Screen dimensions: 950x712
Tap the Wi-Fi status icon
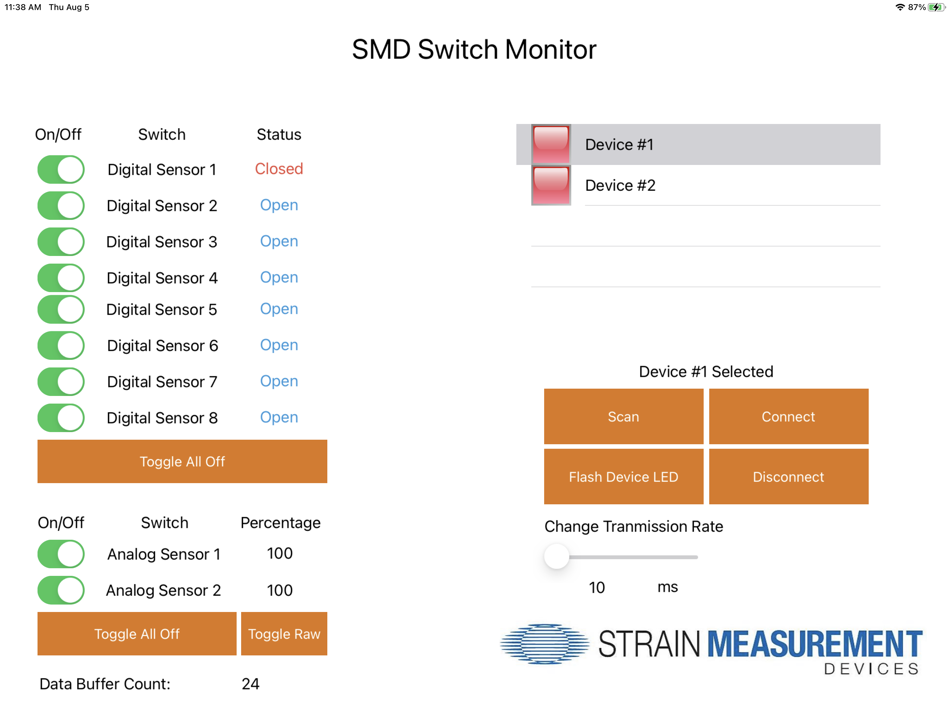[900, 7]
